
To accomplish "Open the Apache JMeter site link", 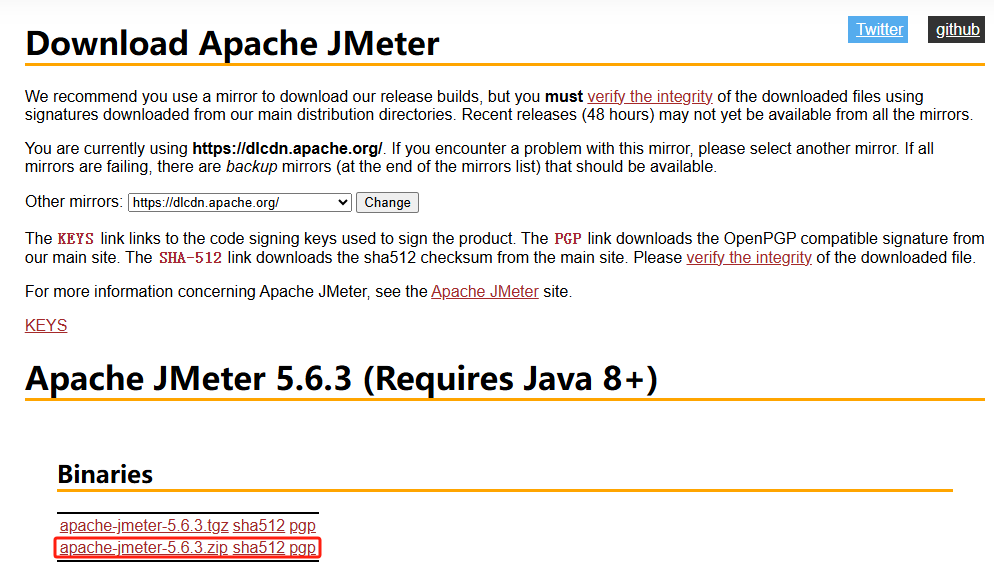I will click(485, 292).
